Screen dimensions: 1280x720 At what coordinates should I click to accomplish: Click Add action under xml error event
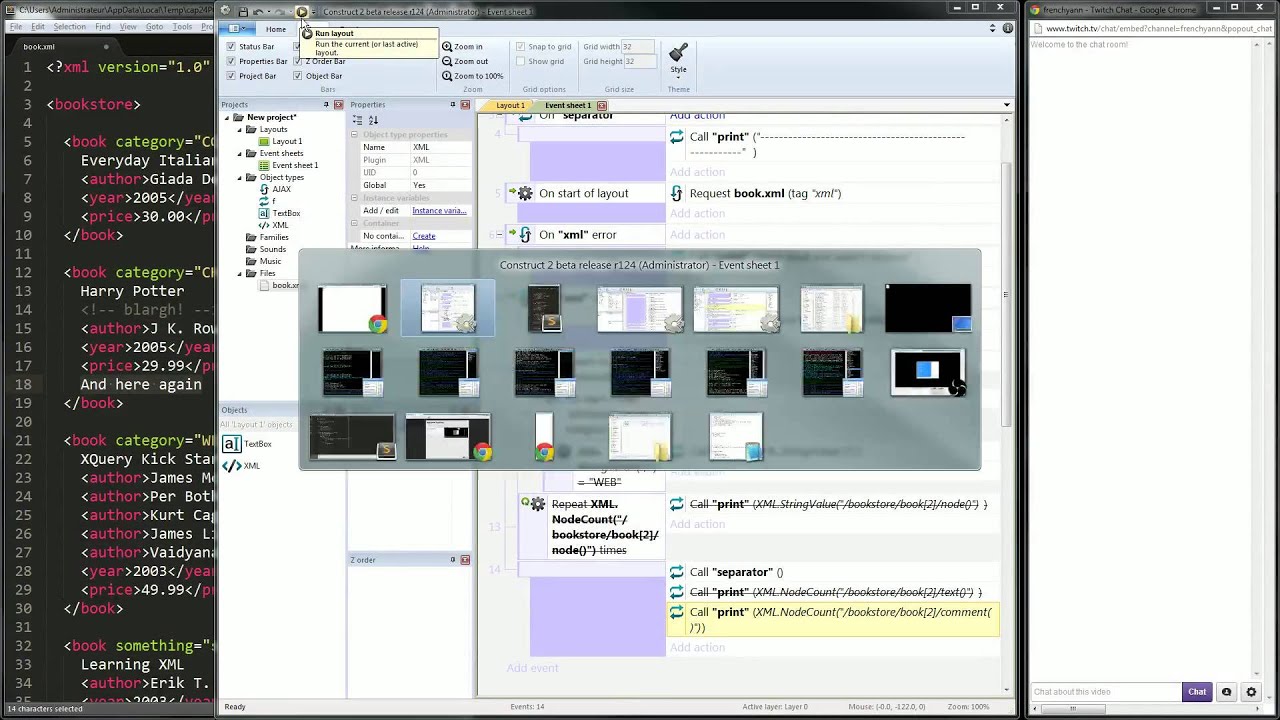(697, 235)
